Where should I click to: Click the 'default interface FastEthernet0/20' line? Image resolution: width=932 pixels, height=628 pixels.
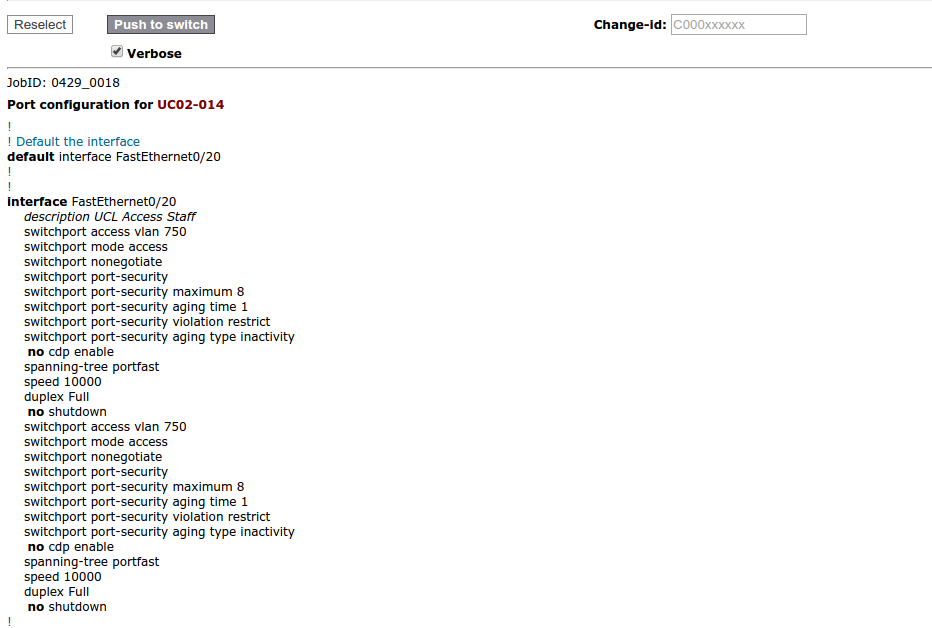(114, 157)
